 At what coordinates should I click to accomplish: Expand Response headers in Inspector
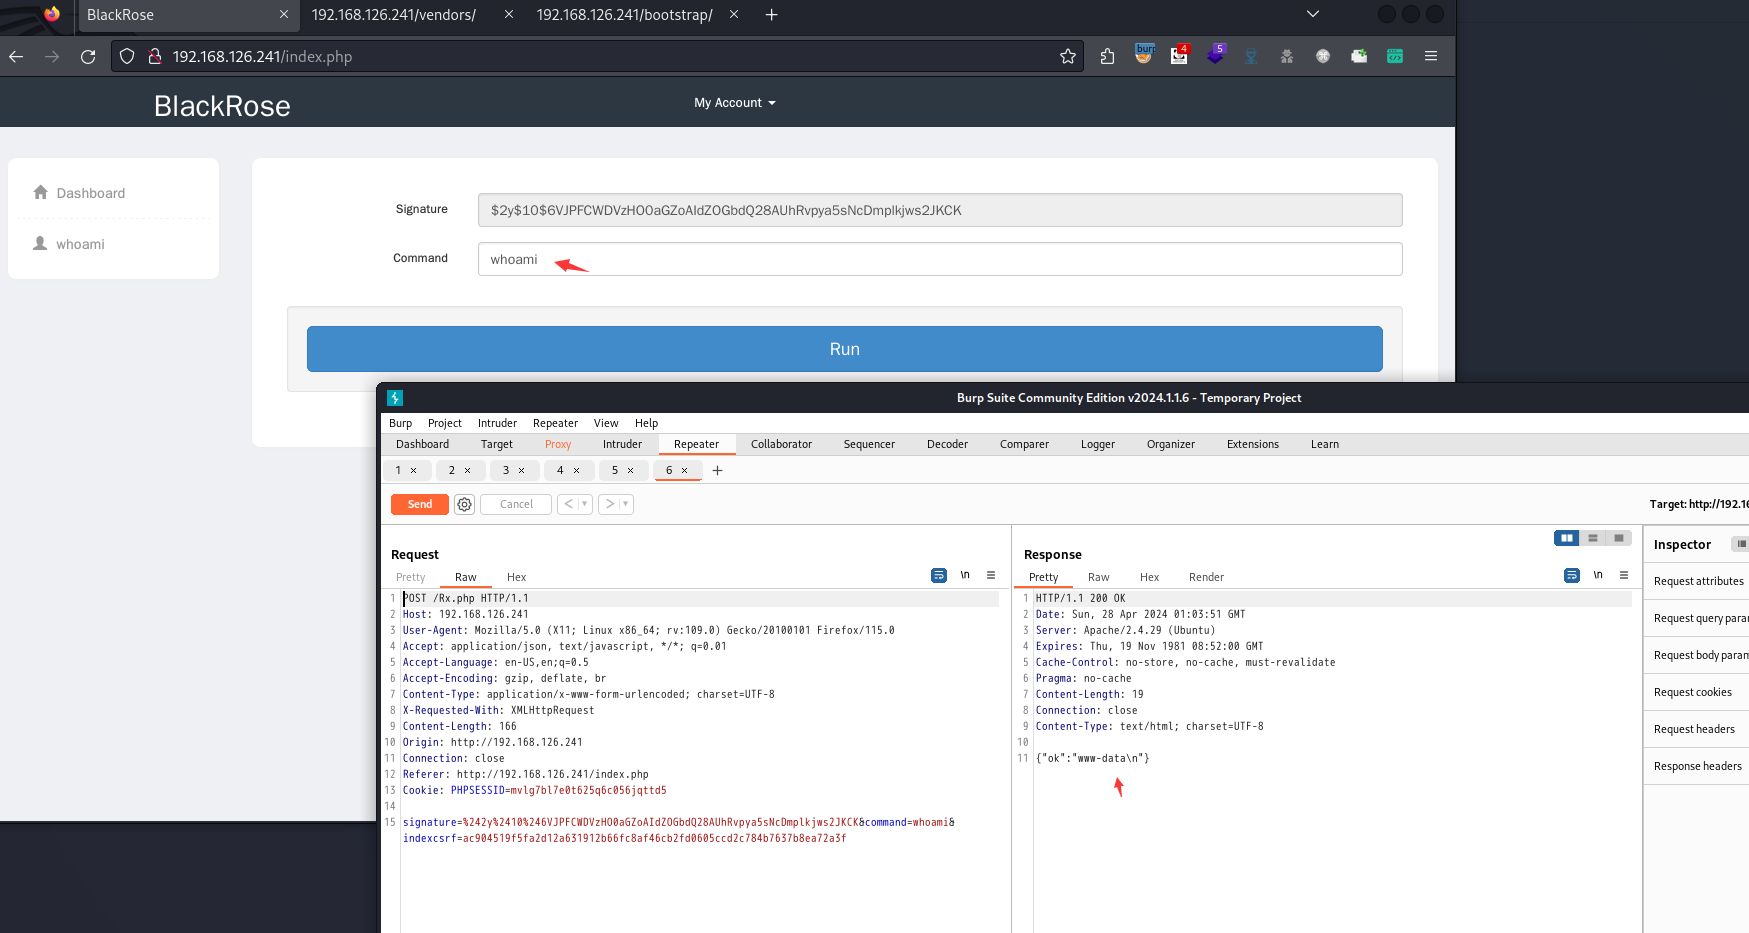click(x=1697, y=766)
